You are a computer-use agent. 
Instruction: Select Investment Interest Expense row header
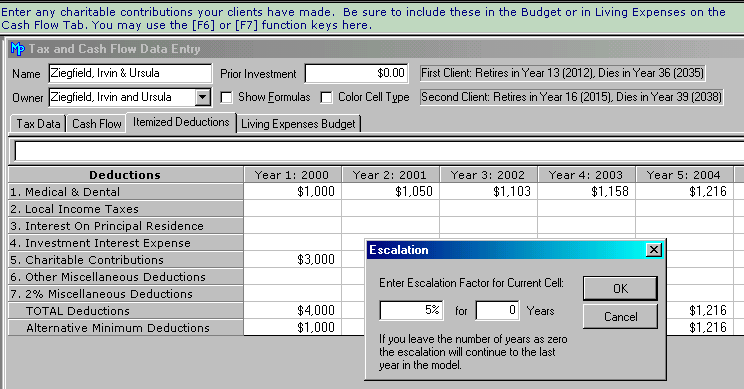click(126, 243)
